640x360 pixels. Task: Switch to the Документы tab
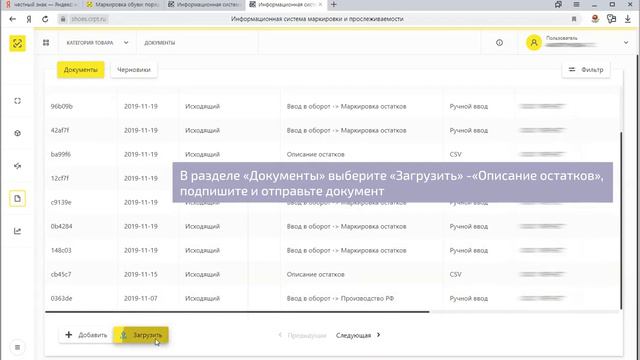[x=80, y=70]
